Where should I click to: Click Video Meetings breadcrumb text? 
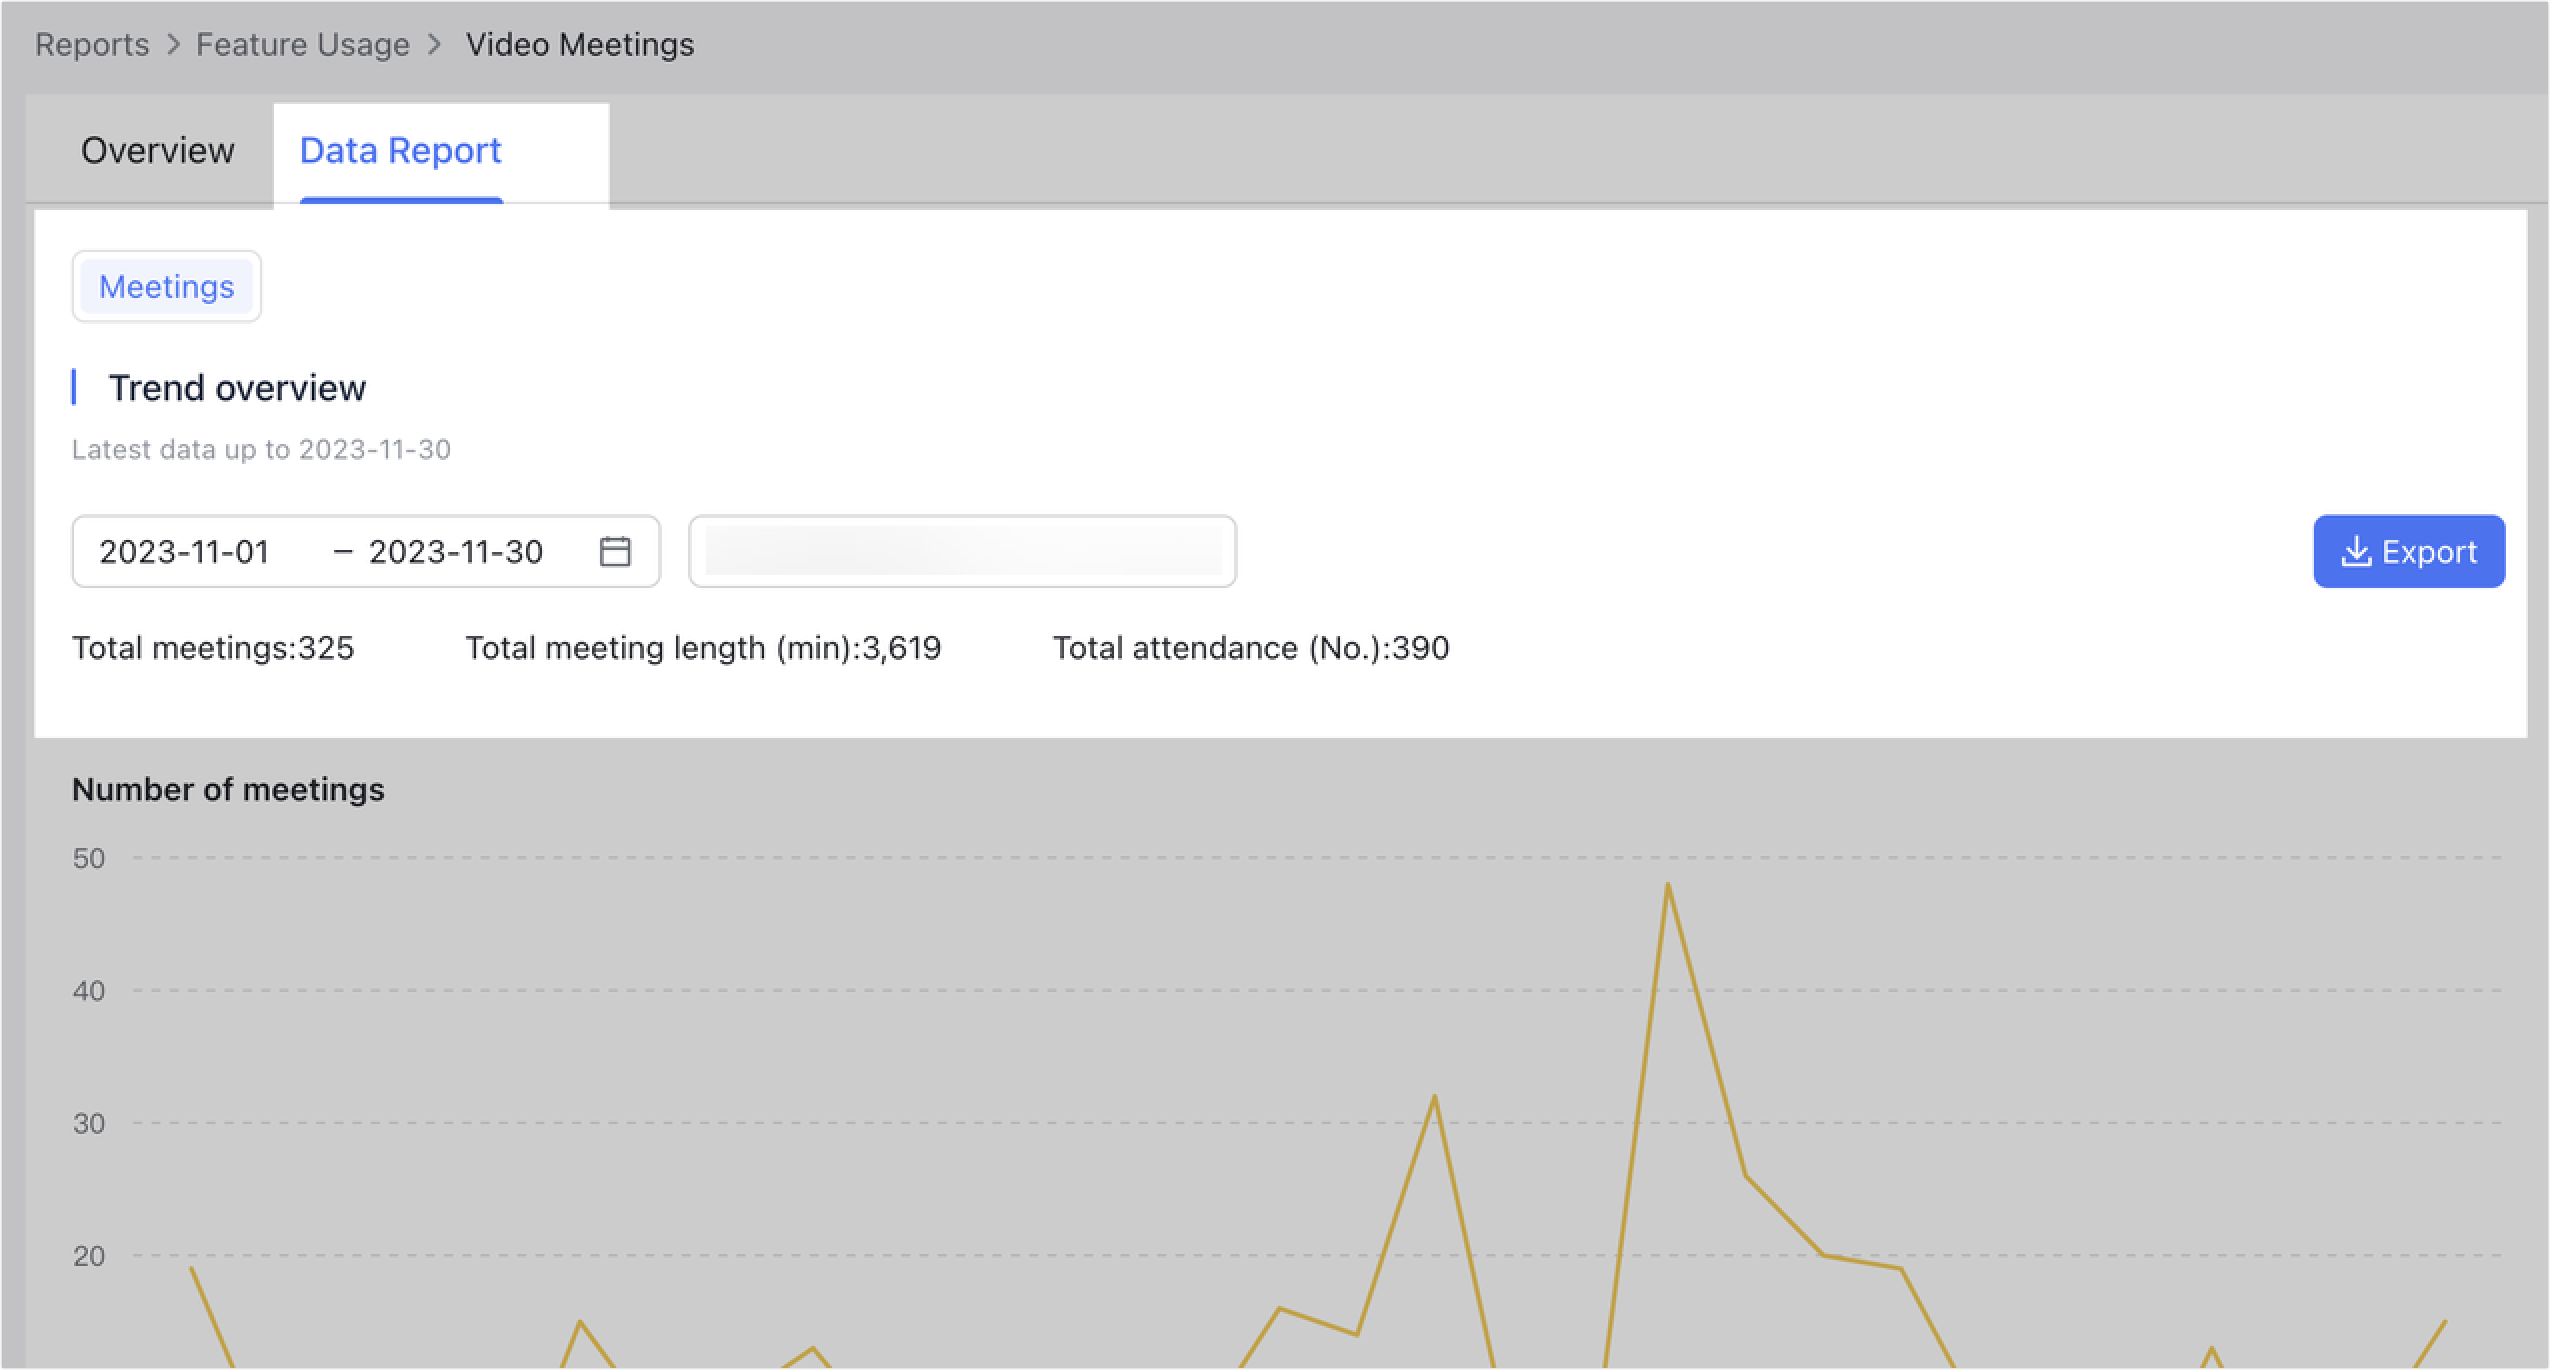click(x=580, y=45)
